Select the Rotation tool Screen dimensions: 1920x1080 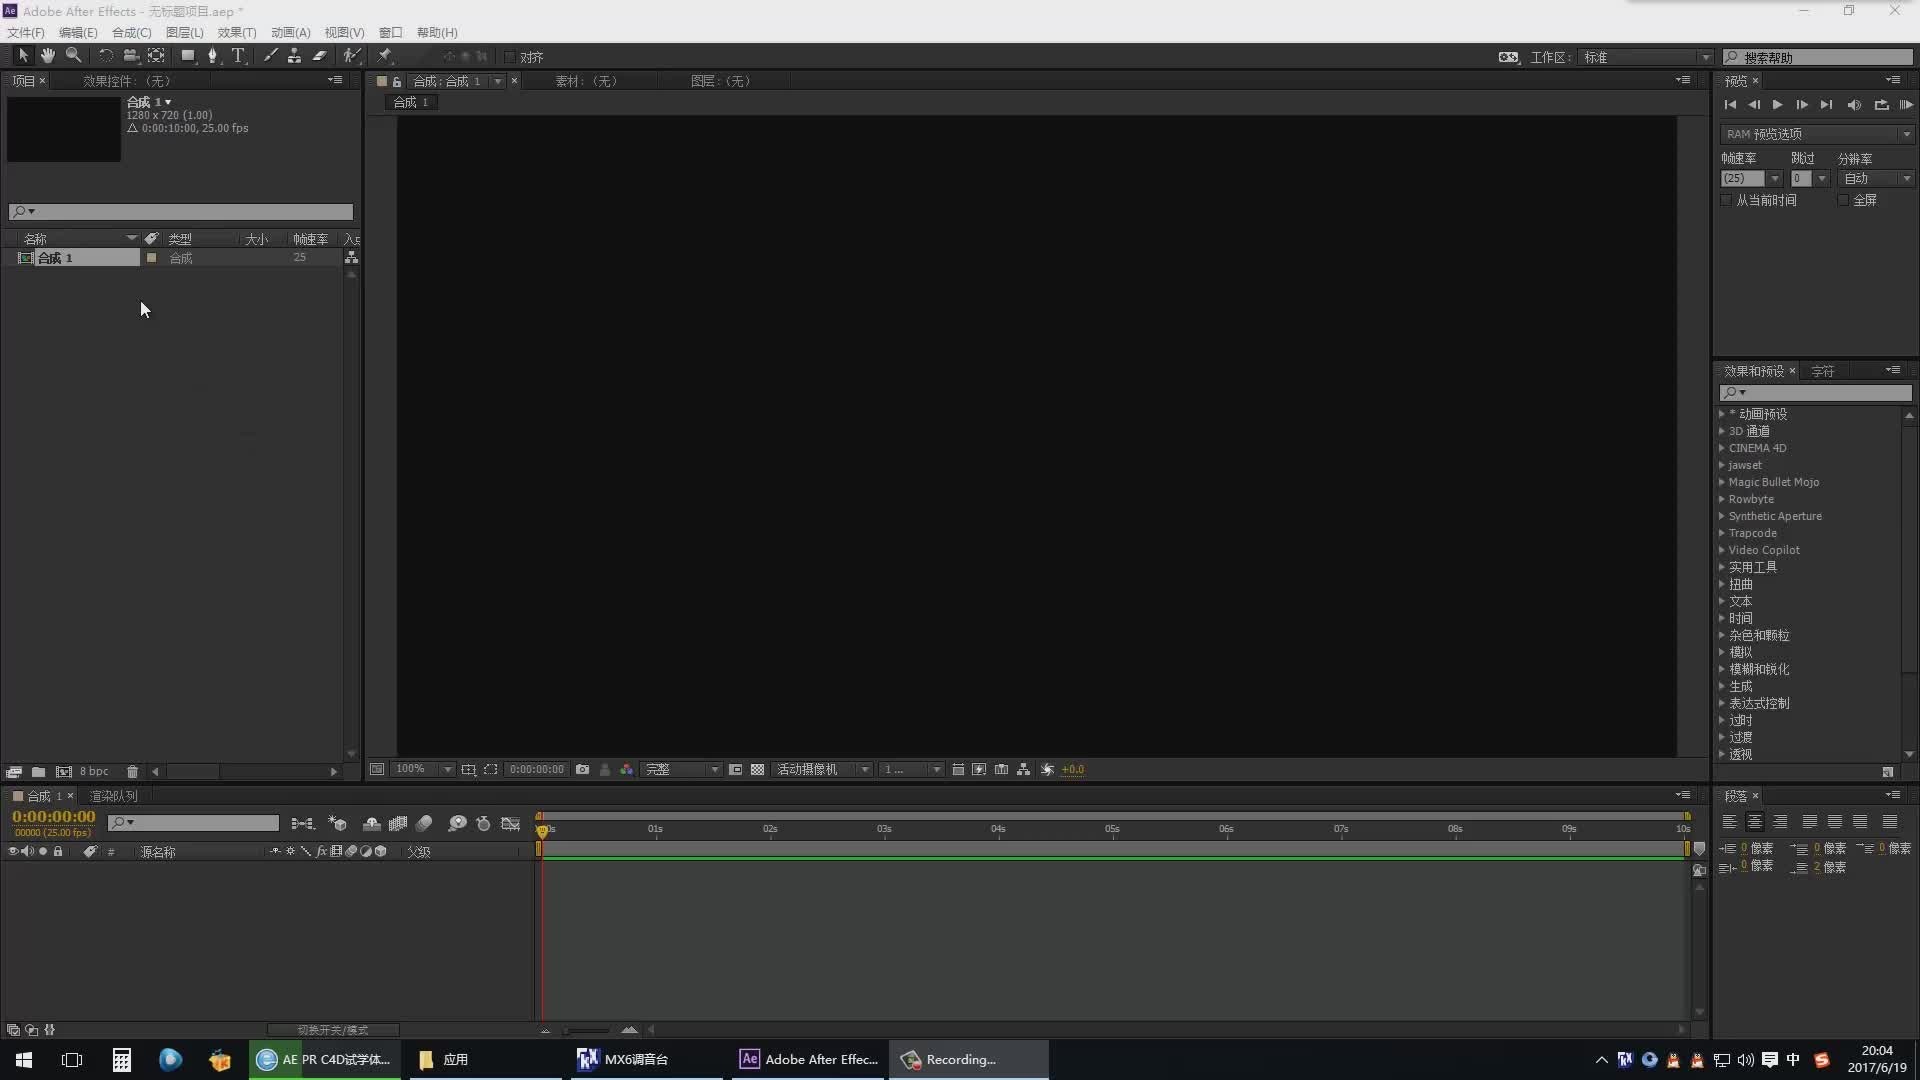pos(105,56)
